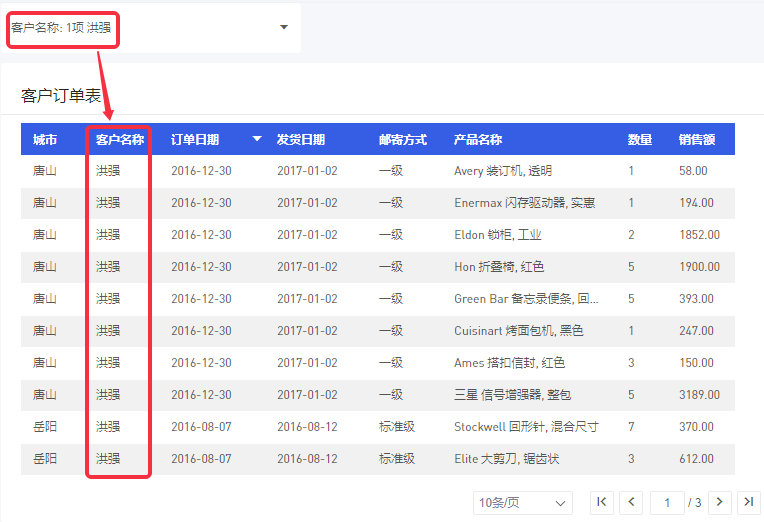Jump to first page of the table

tap(602, 502)
